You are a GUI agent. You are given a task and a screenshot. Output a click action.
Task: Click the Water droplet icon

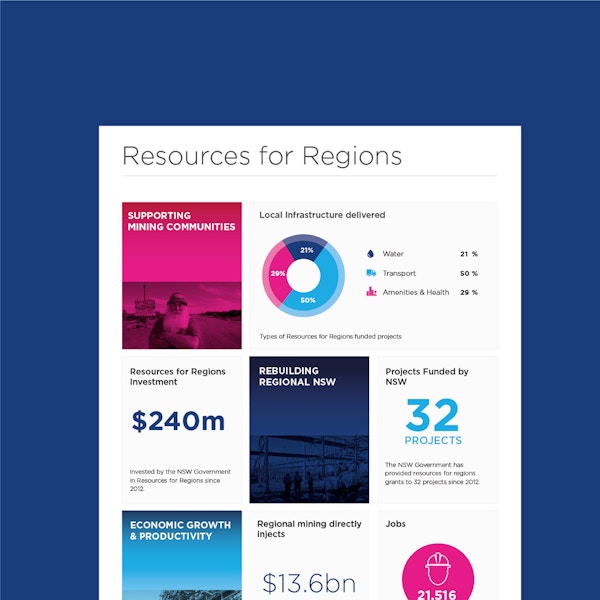tap(370, 254)
